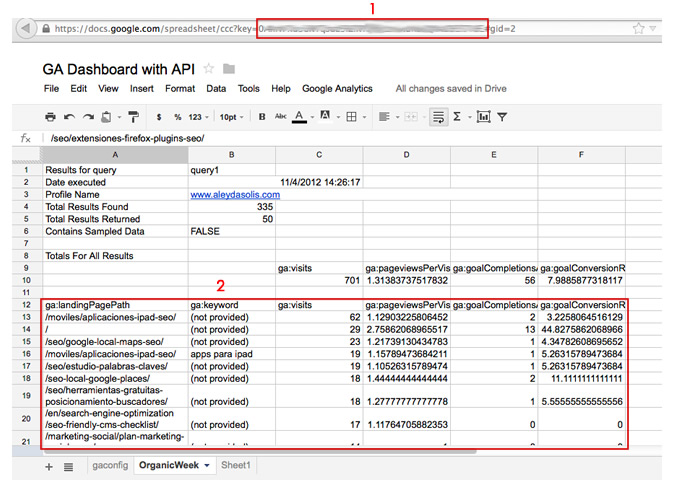This screenshot has width=674, height=491.
Task: Click cell 'FALSE' in row 6
Action: pos(232,231)
